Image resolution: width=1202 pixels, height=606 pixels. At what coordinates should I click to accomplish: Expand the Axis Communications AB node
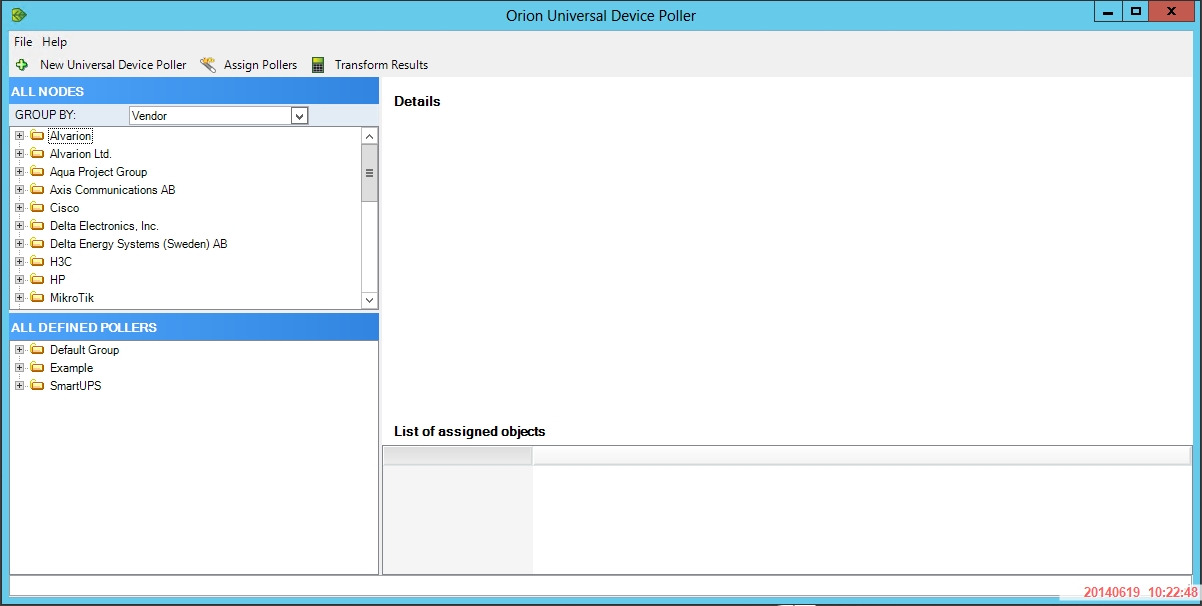coord(19,190)
